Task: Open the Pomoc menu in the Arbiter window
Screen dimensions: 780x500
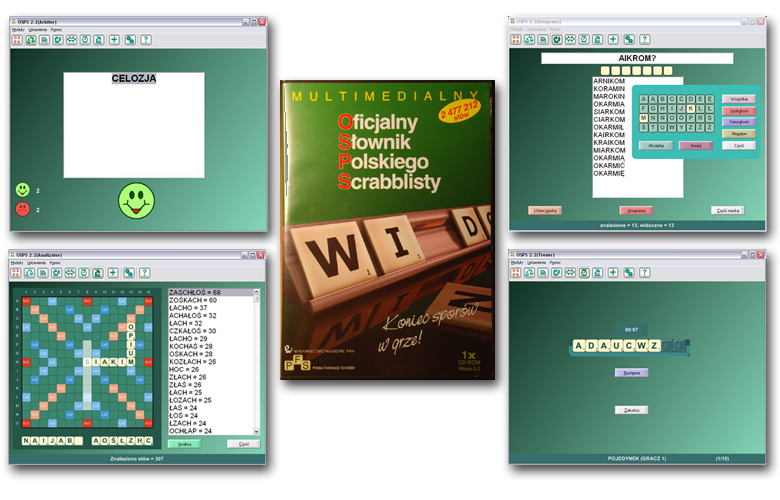Action: coord(56,30)
